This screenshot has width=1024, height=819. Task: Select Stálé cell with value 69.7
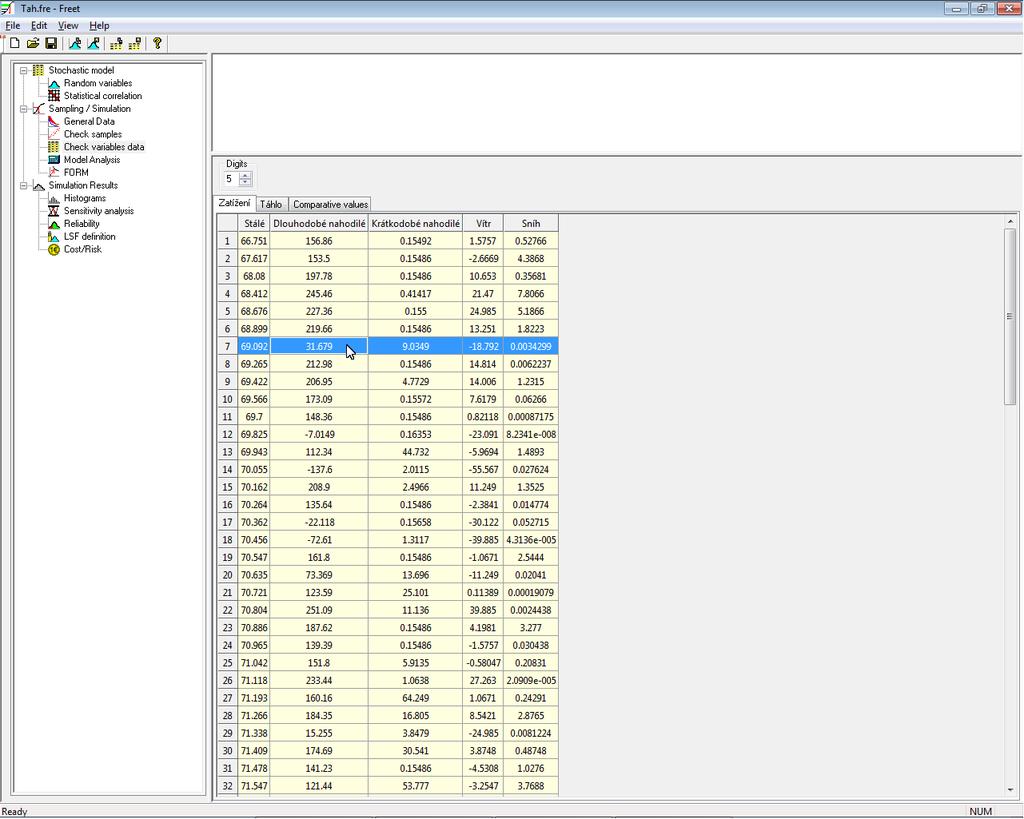click(x=254, y=417)
